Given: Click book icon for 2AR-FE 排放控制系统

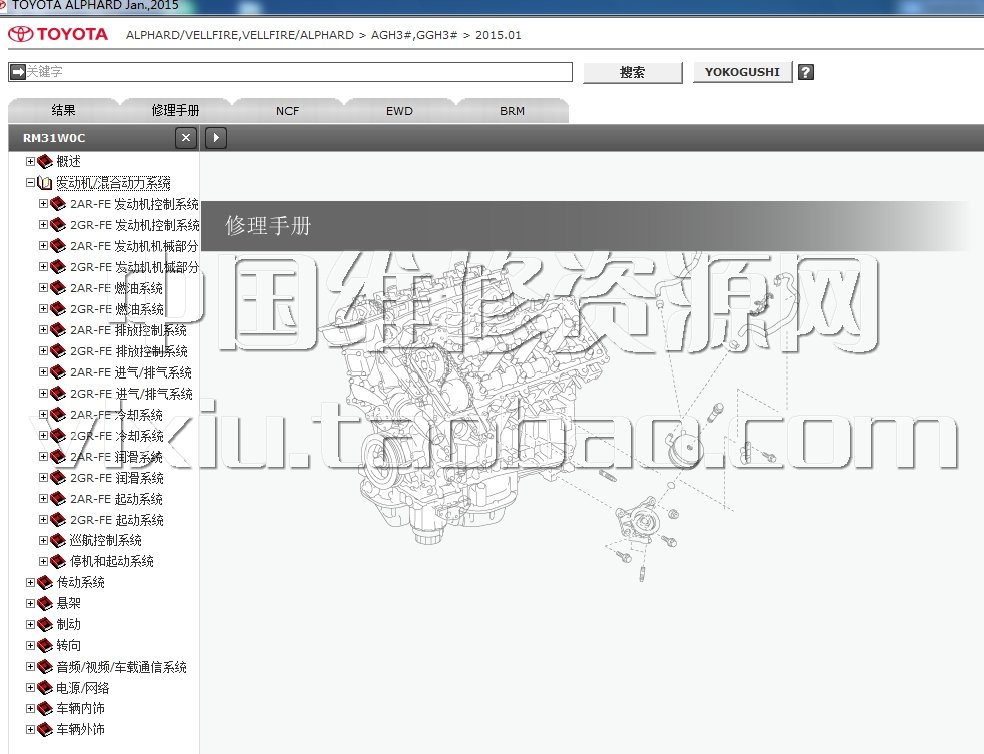Looking at the screenshot, I should point(58,330).
